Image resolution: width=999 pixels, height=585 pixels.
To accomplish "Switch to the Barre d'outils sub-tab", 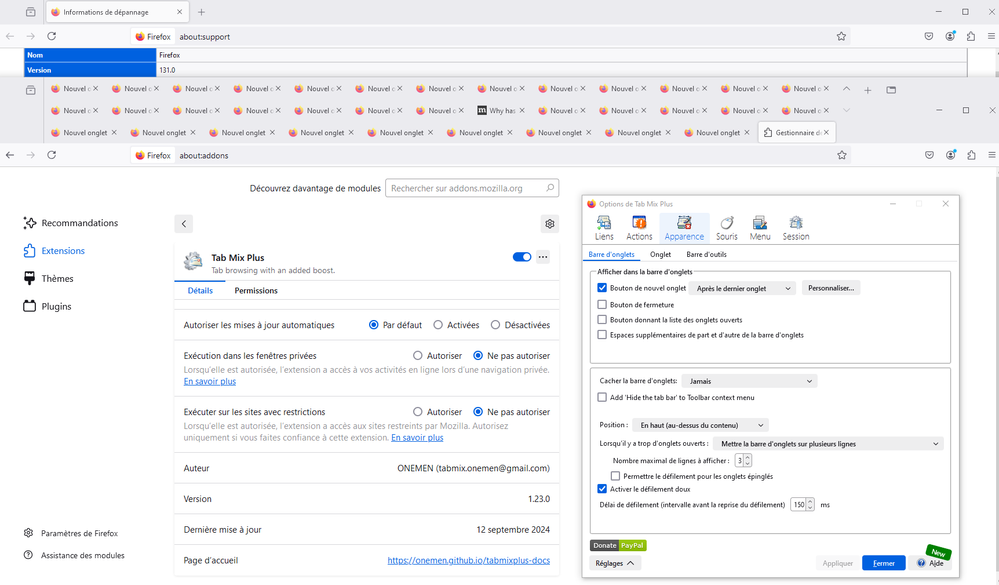I will click(706, 254).
